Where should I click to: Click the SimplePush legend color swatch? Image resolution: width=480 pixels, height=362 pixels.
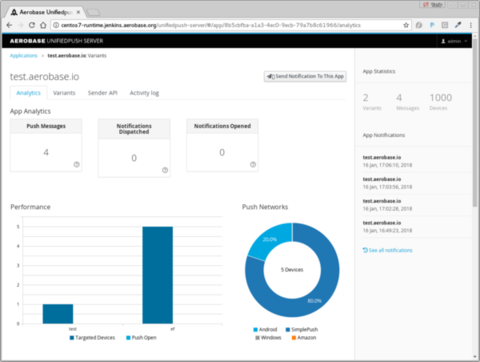coord(288,330)
